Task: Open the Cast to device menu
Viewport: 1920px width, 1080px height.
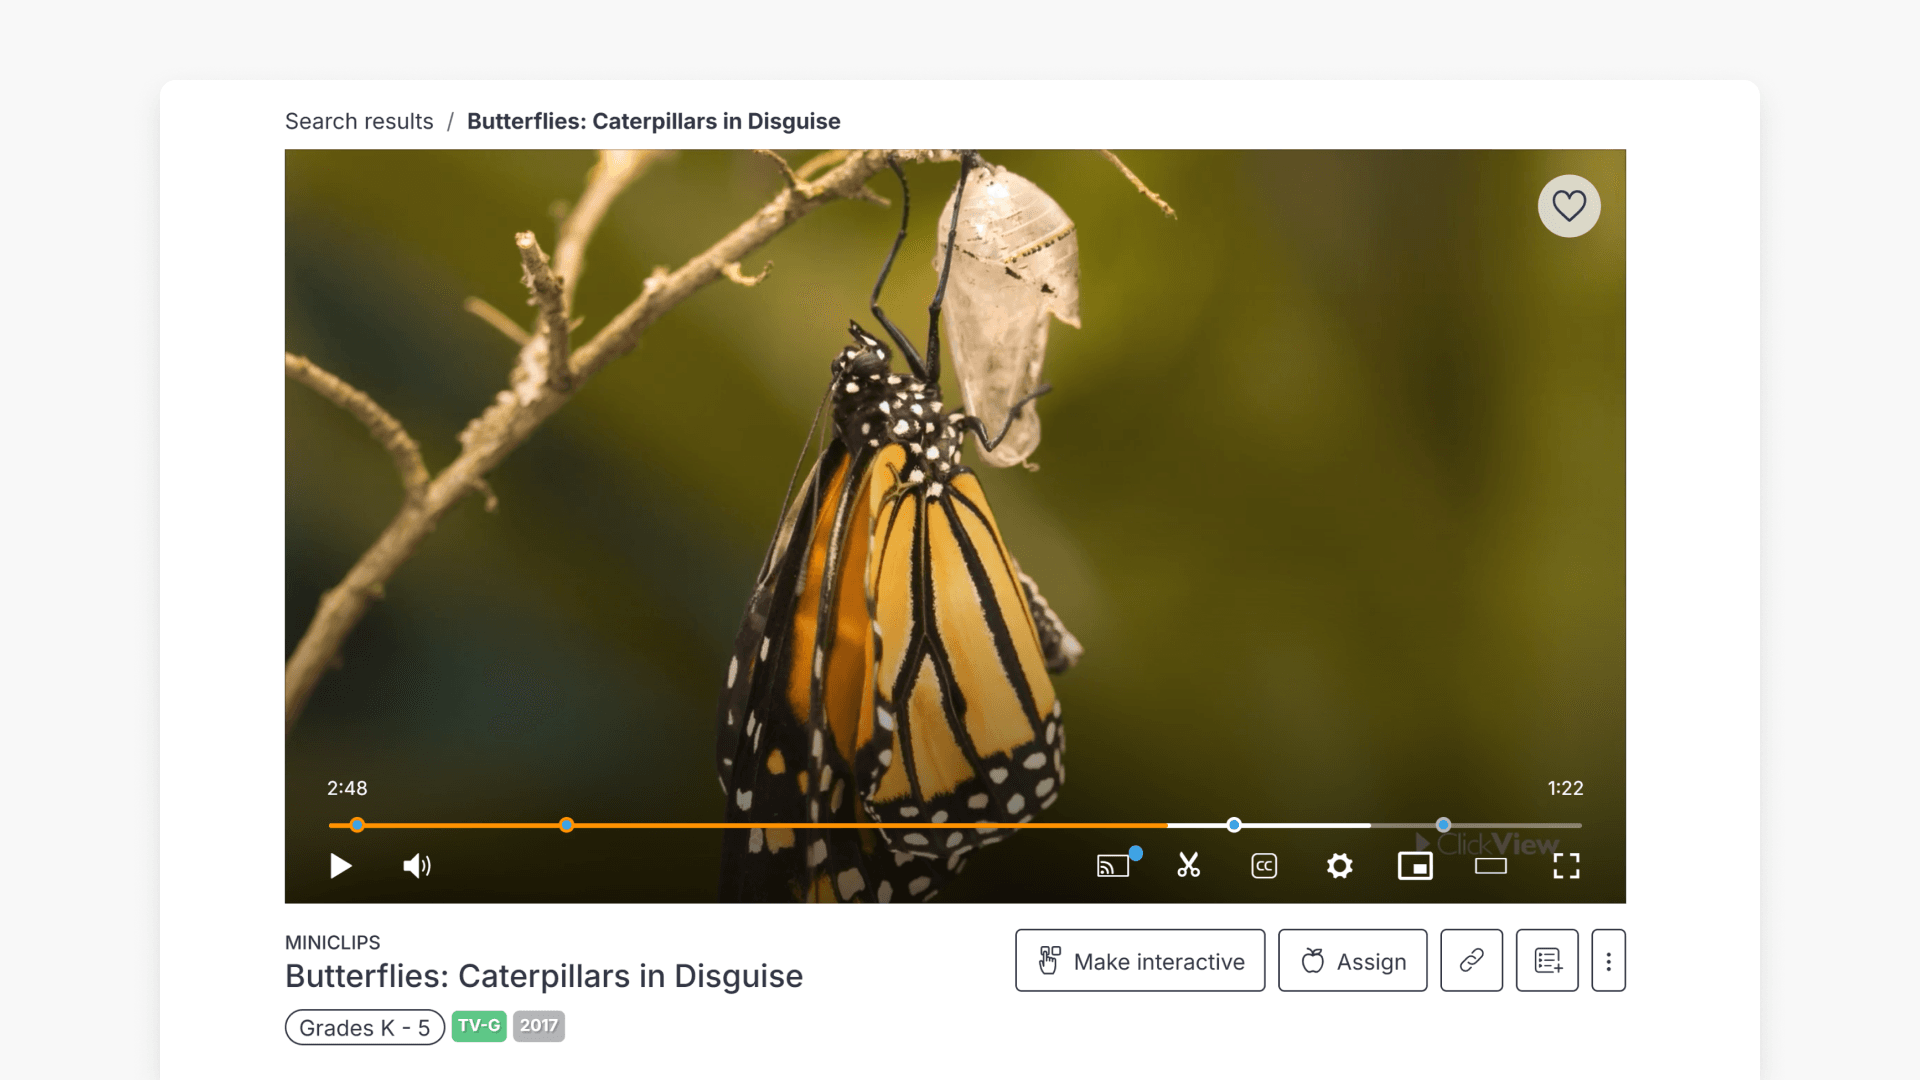Action: point(1114,866)
